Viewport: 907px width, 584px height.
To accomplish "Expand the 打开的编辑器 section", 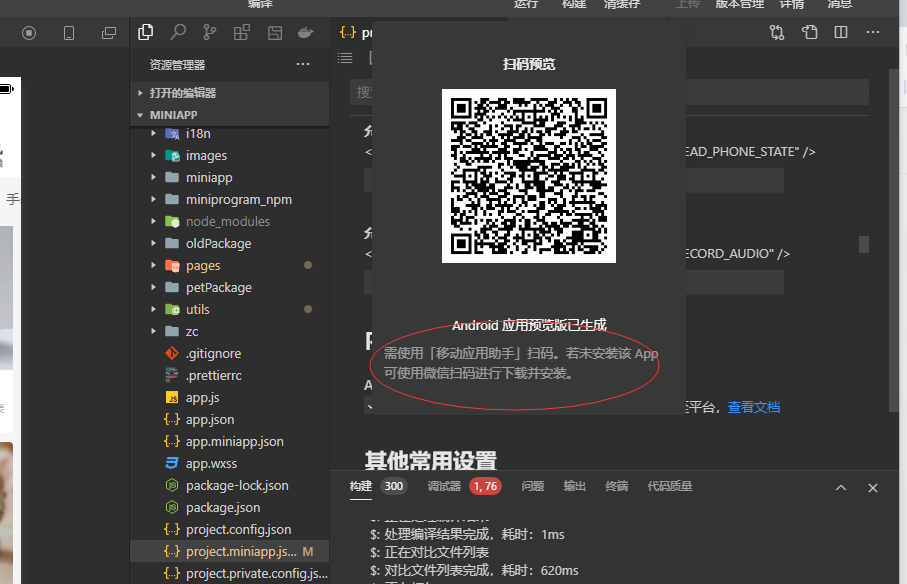I will pos(230,93).
